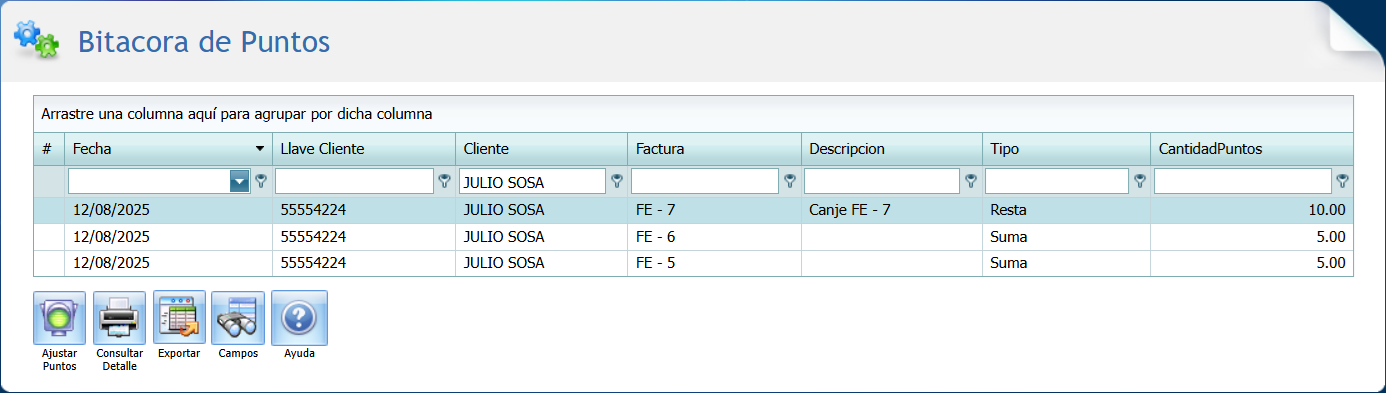The image size is (1386, 393).
Task: Open the Campos binoculars icon
Action: pyautogui.click(x=238, y=318)
